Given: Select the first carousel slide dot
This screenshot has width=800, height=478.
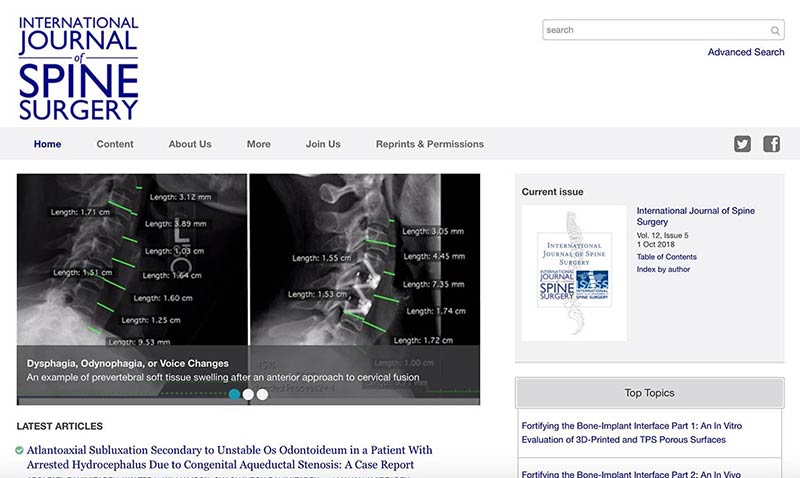Looking at the screenshot, I should click(x=234, y=394).
